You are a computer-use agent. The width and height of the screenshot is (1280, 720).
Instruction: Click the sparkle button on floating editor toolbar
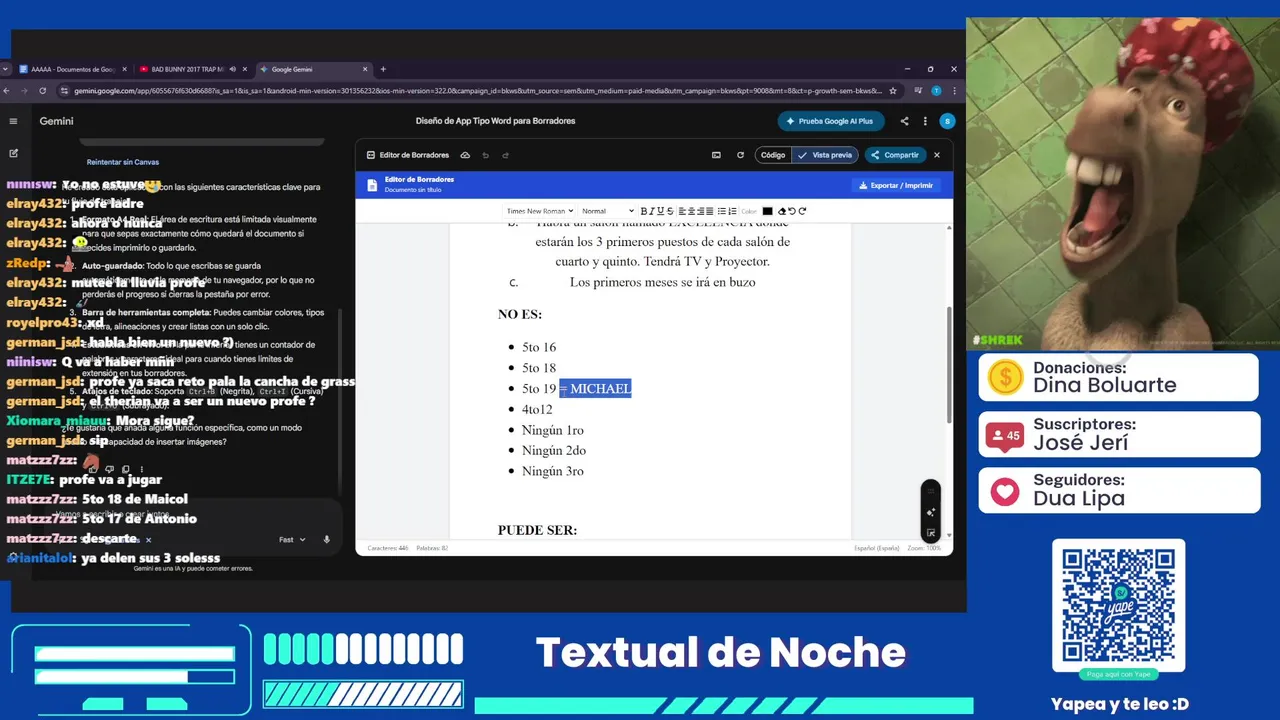[930, 512]
